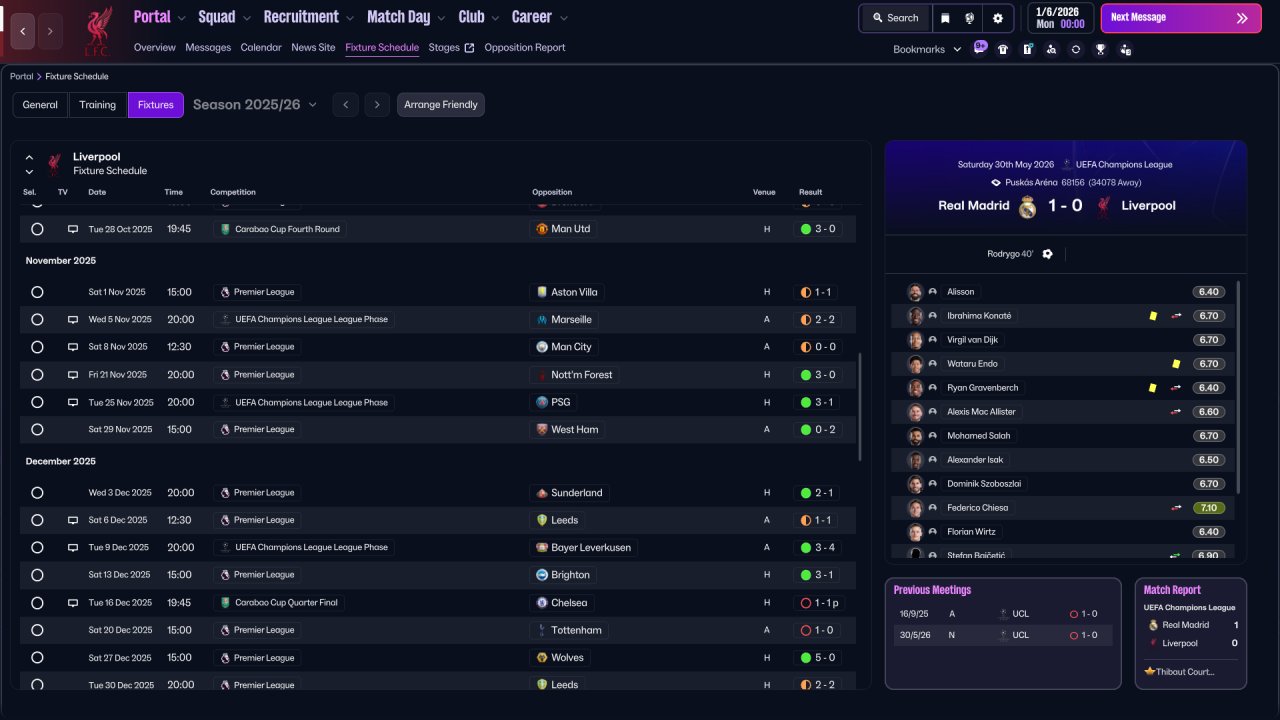Open the tactics board bookmark icon
This screenshot has width=1280, height=720.
point(1027,49)
